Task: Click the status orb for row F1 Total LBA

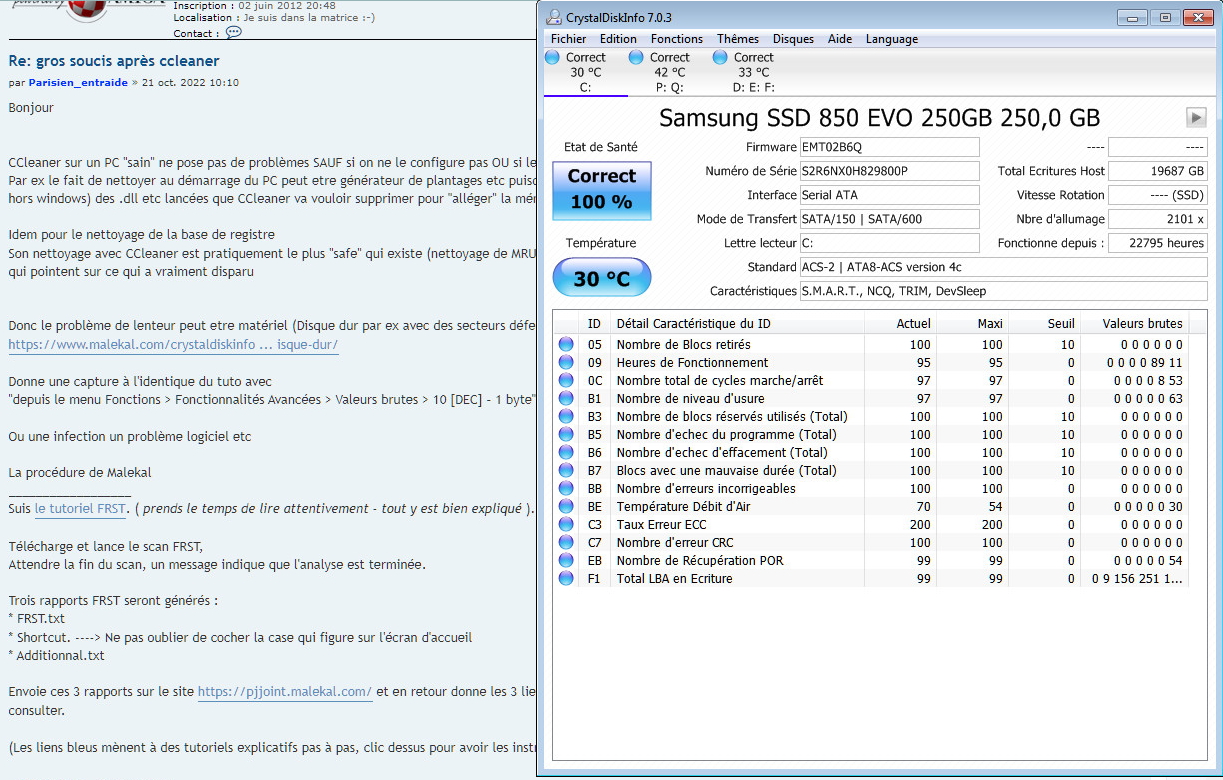Action: tap(566, 579)
